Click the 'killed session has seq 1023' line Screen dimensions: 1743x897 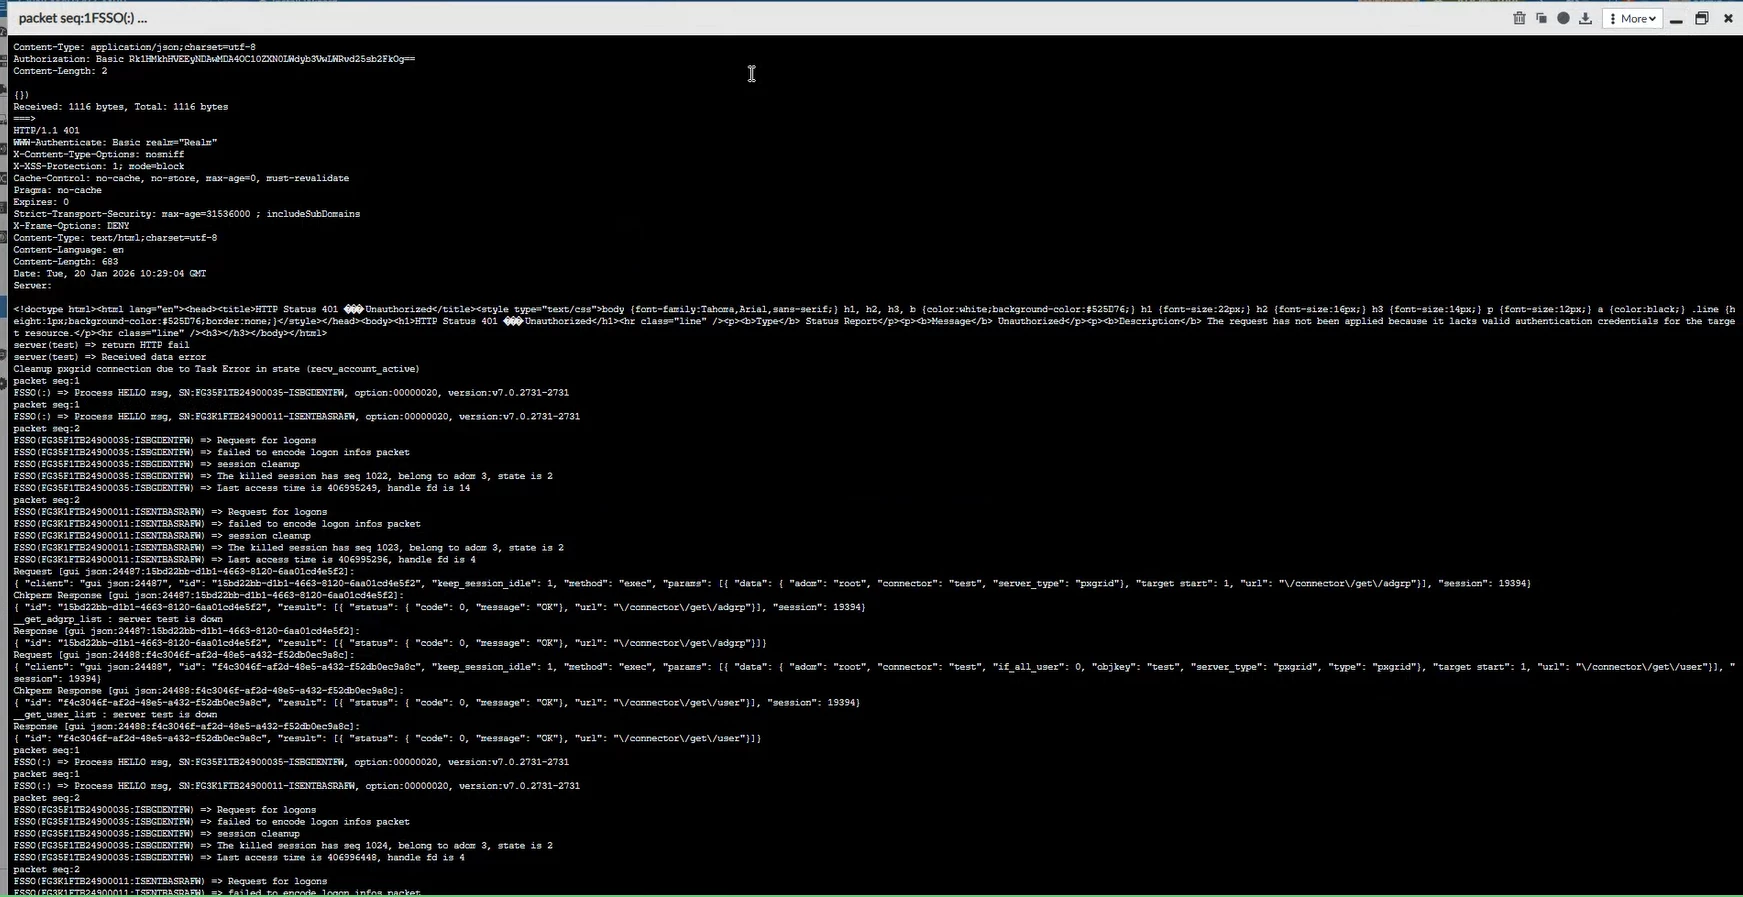pos(288,548)
